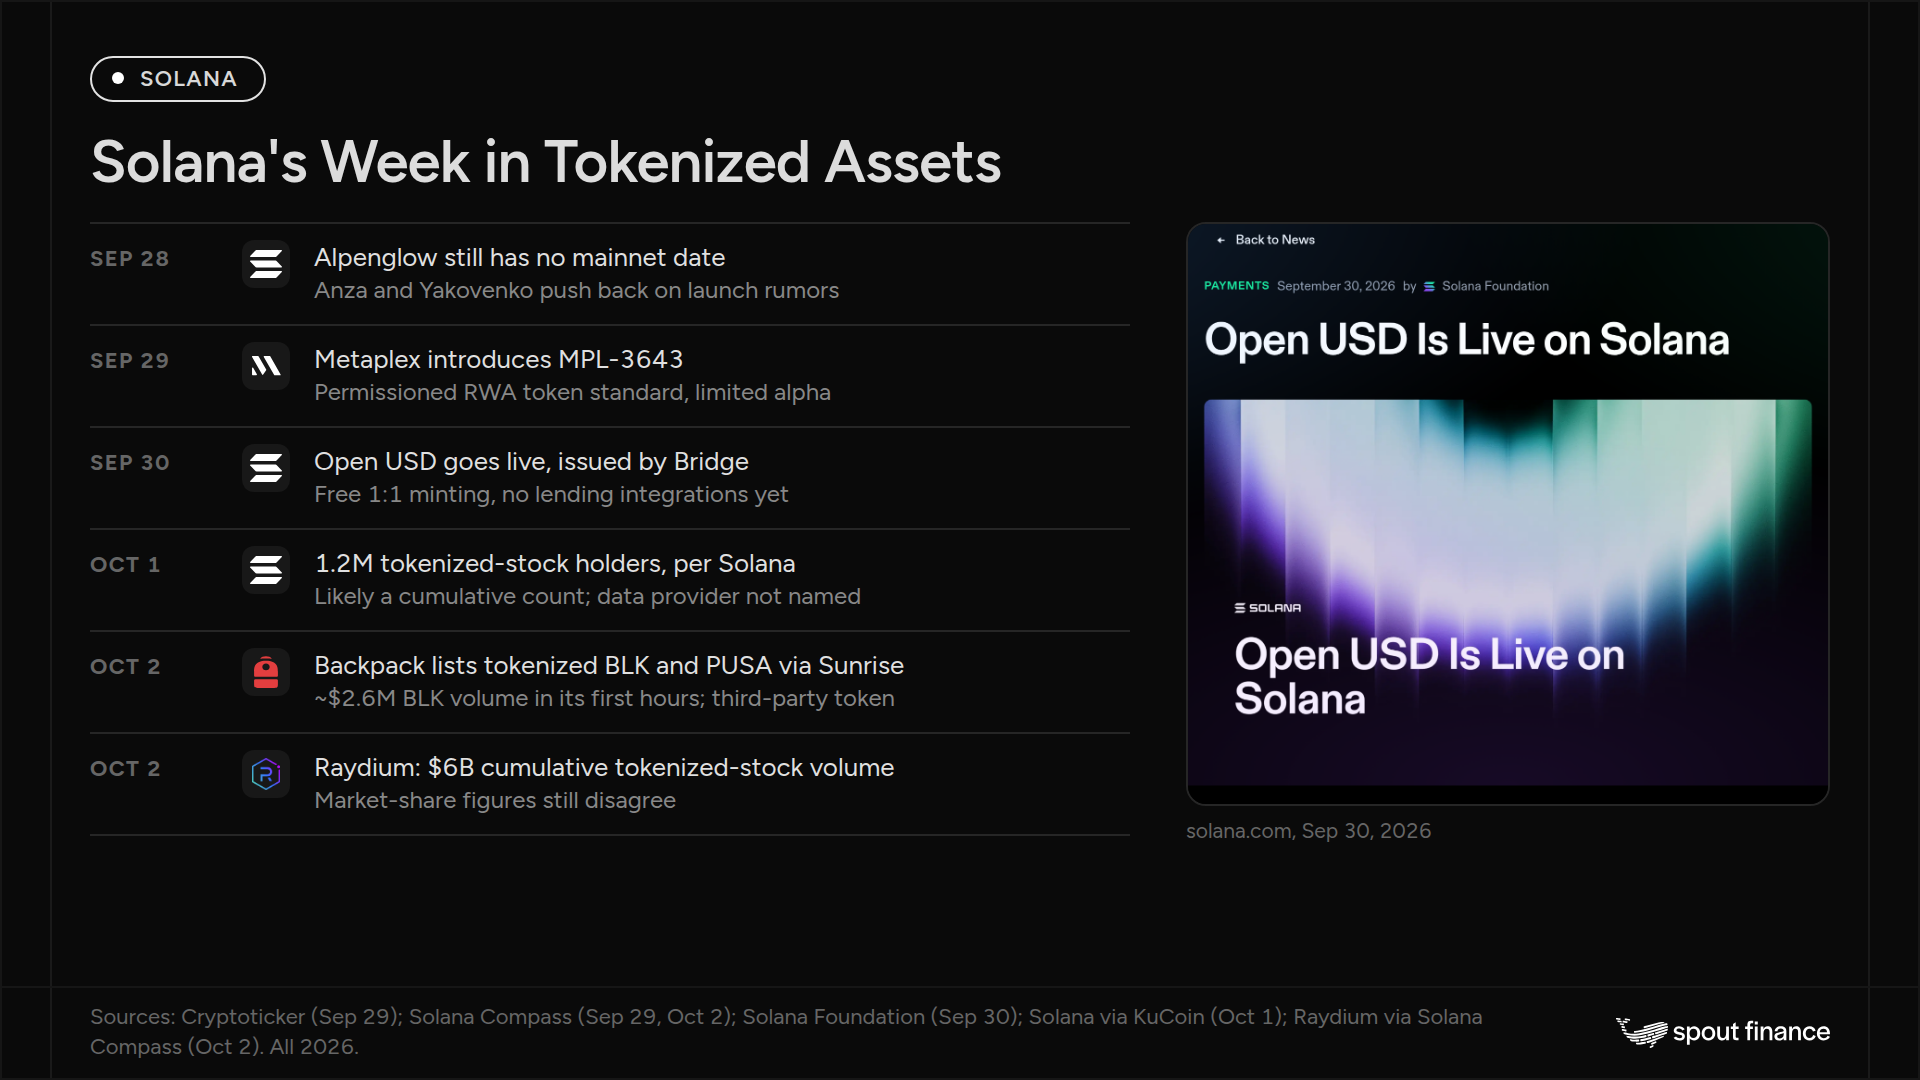Viewport: 1920px width, 1080px height.
Task: Click the September 30, 2026 article date
Action: tap(1335, 286)
